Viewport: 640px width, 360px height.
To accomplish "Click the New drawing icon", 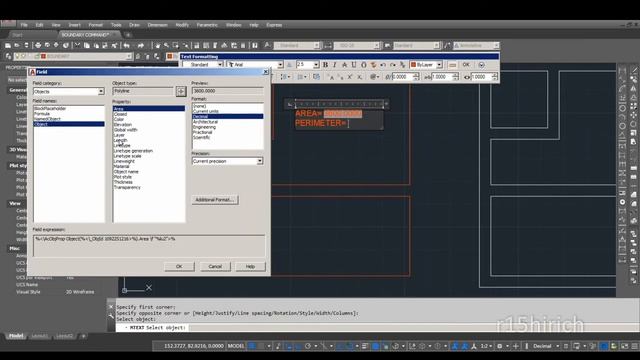I will pyautogui.click(x=8, y=45).
